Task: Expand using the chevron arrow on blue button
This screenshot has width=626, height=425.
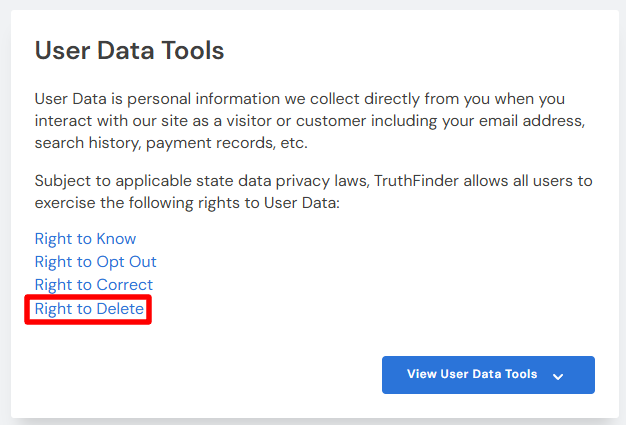Action: pos(558,375)
